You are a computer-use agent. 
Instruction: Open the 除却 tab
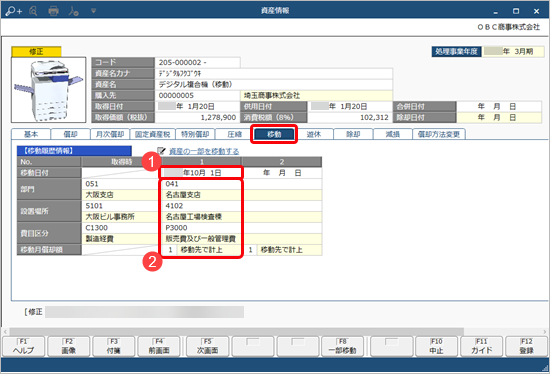click(353, 134)
